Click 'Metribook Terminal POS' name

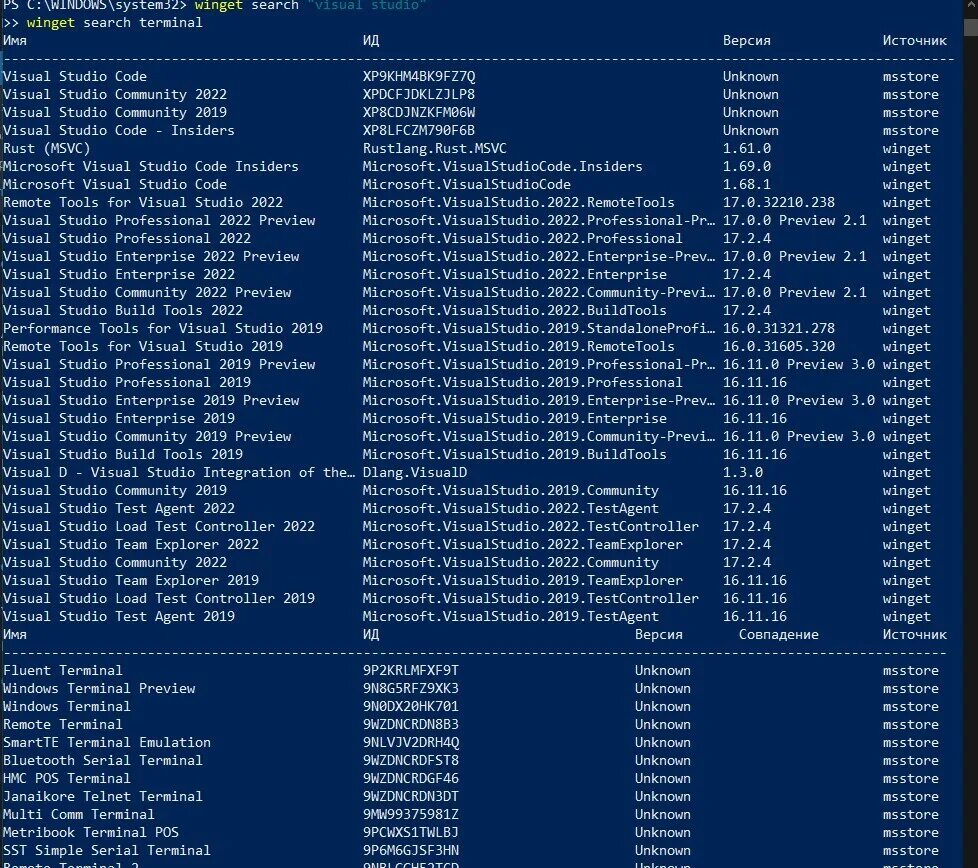tap(91, 833)
